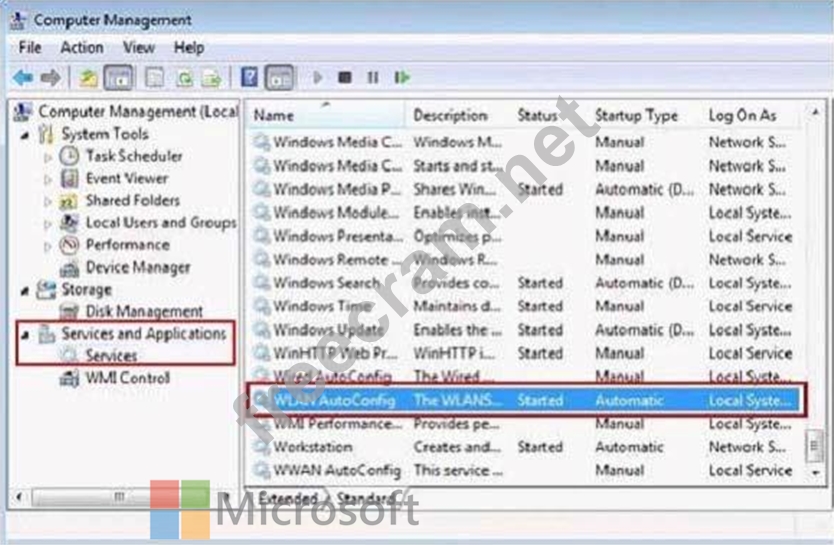The height and width of the screenshot is (545, 834).
Task: Click the Properties toolbar icon
Action: pyautogui.click(x=155, y=78)
